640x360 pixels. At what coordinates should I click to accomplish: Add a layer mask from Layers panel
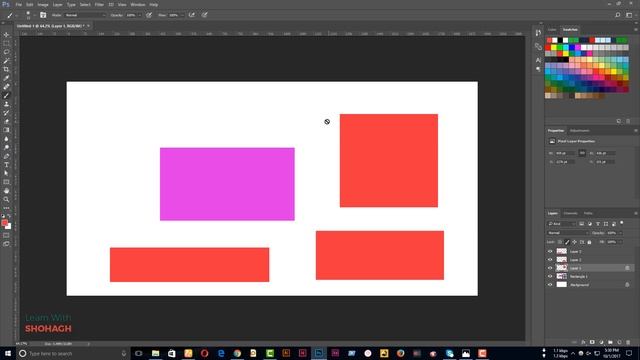point(592,342)
